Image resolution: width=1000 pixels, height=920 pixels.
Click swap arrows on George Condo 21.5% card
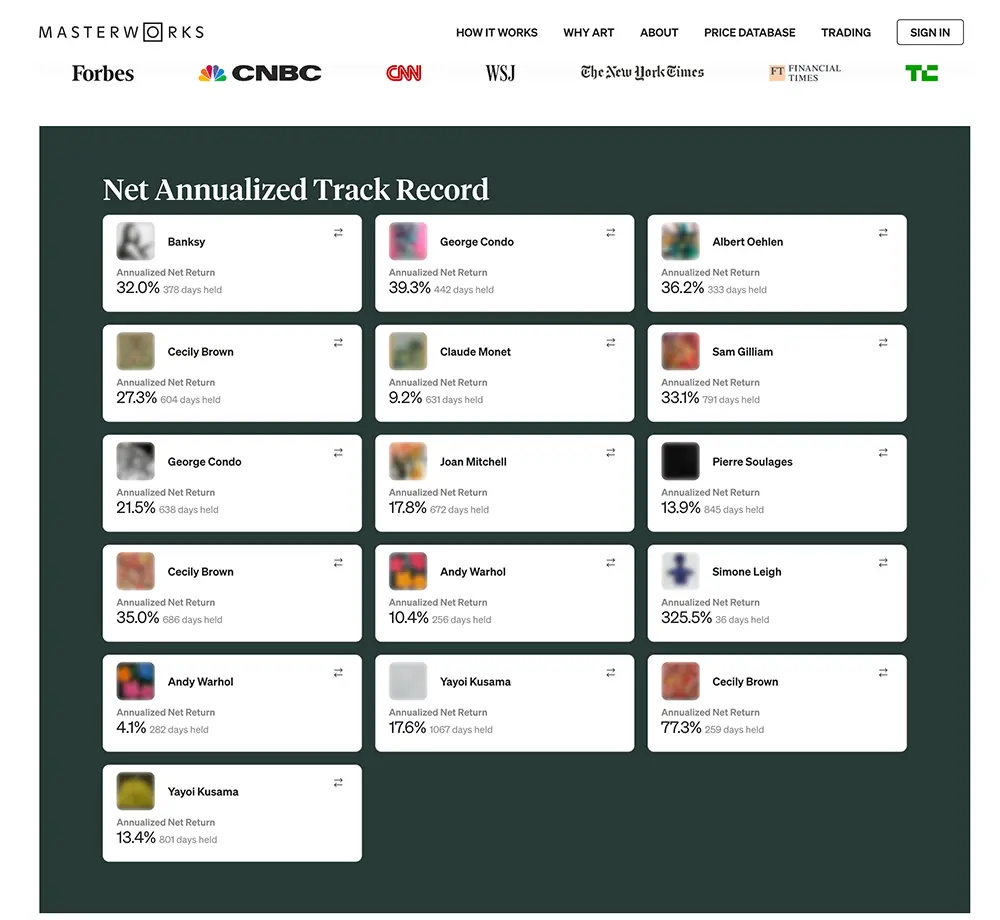click(338, 453)
